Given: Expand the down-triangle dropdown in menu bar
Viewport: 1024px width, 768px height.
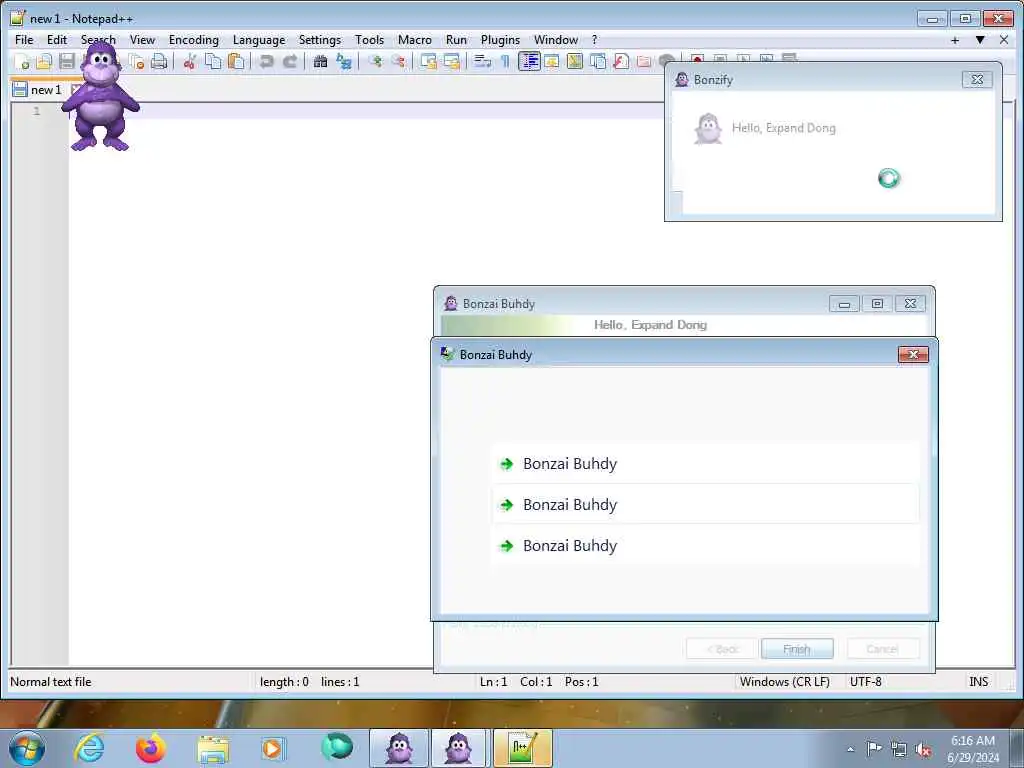Looking at the screenshot, I should tap(980, 40).
